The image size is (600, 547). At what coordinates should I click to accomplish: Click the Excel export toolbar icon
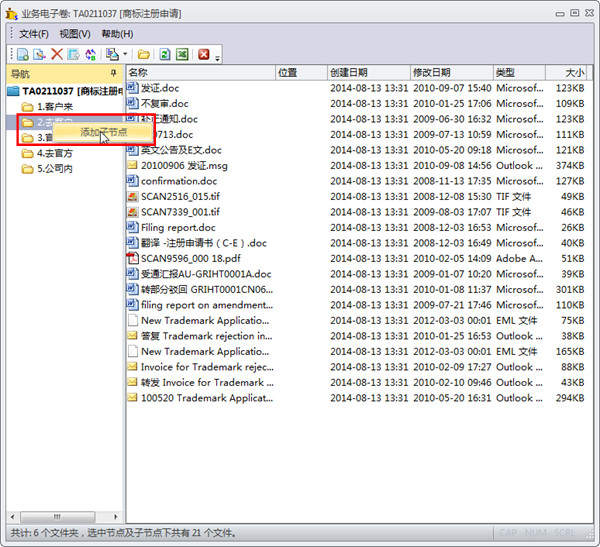(x=182, y=54)
